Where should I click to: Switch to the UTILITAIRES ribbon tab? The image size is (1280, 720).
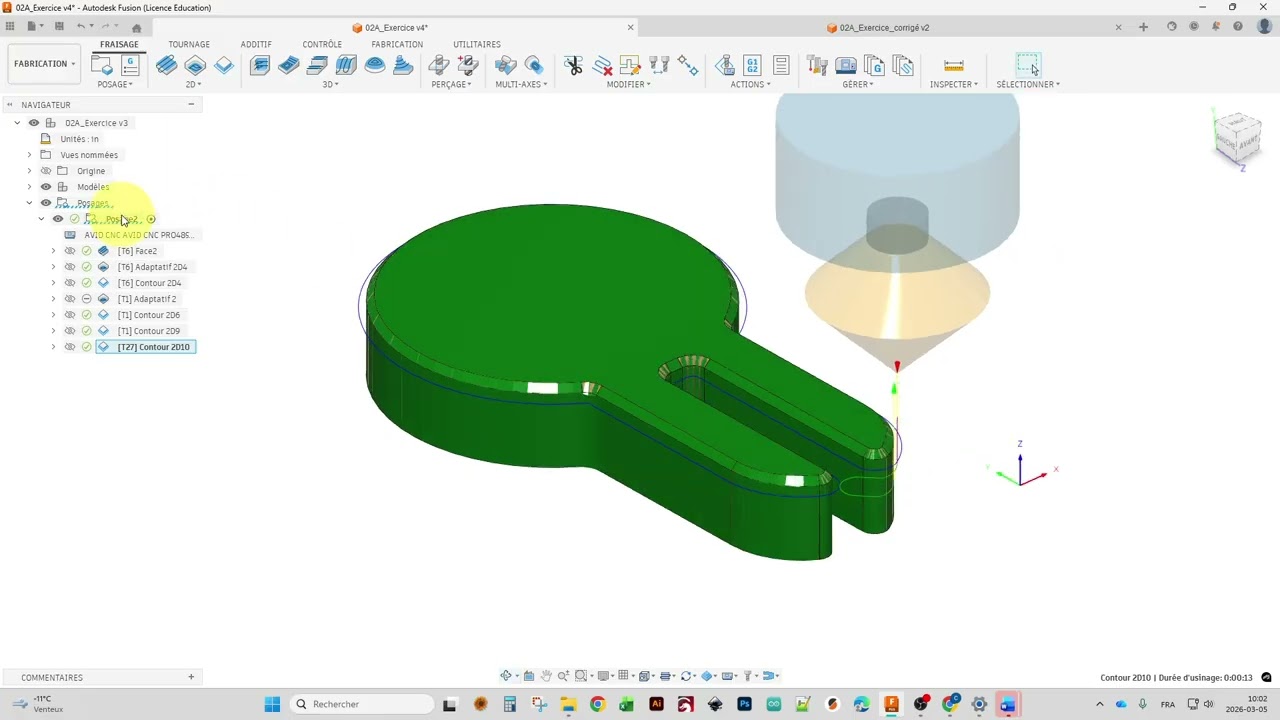coord(477,44)
